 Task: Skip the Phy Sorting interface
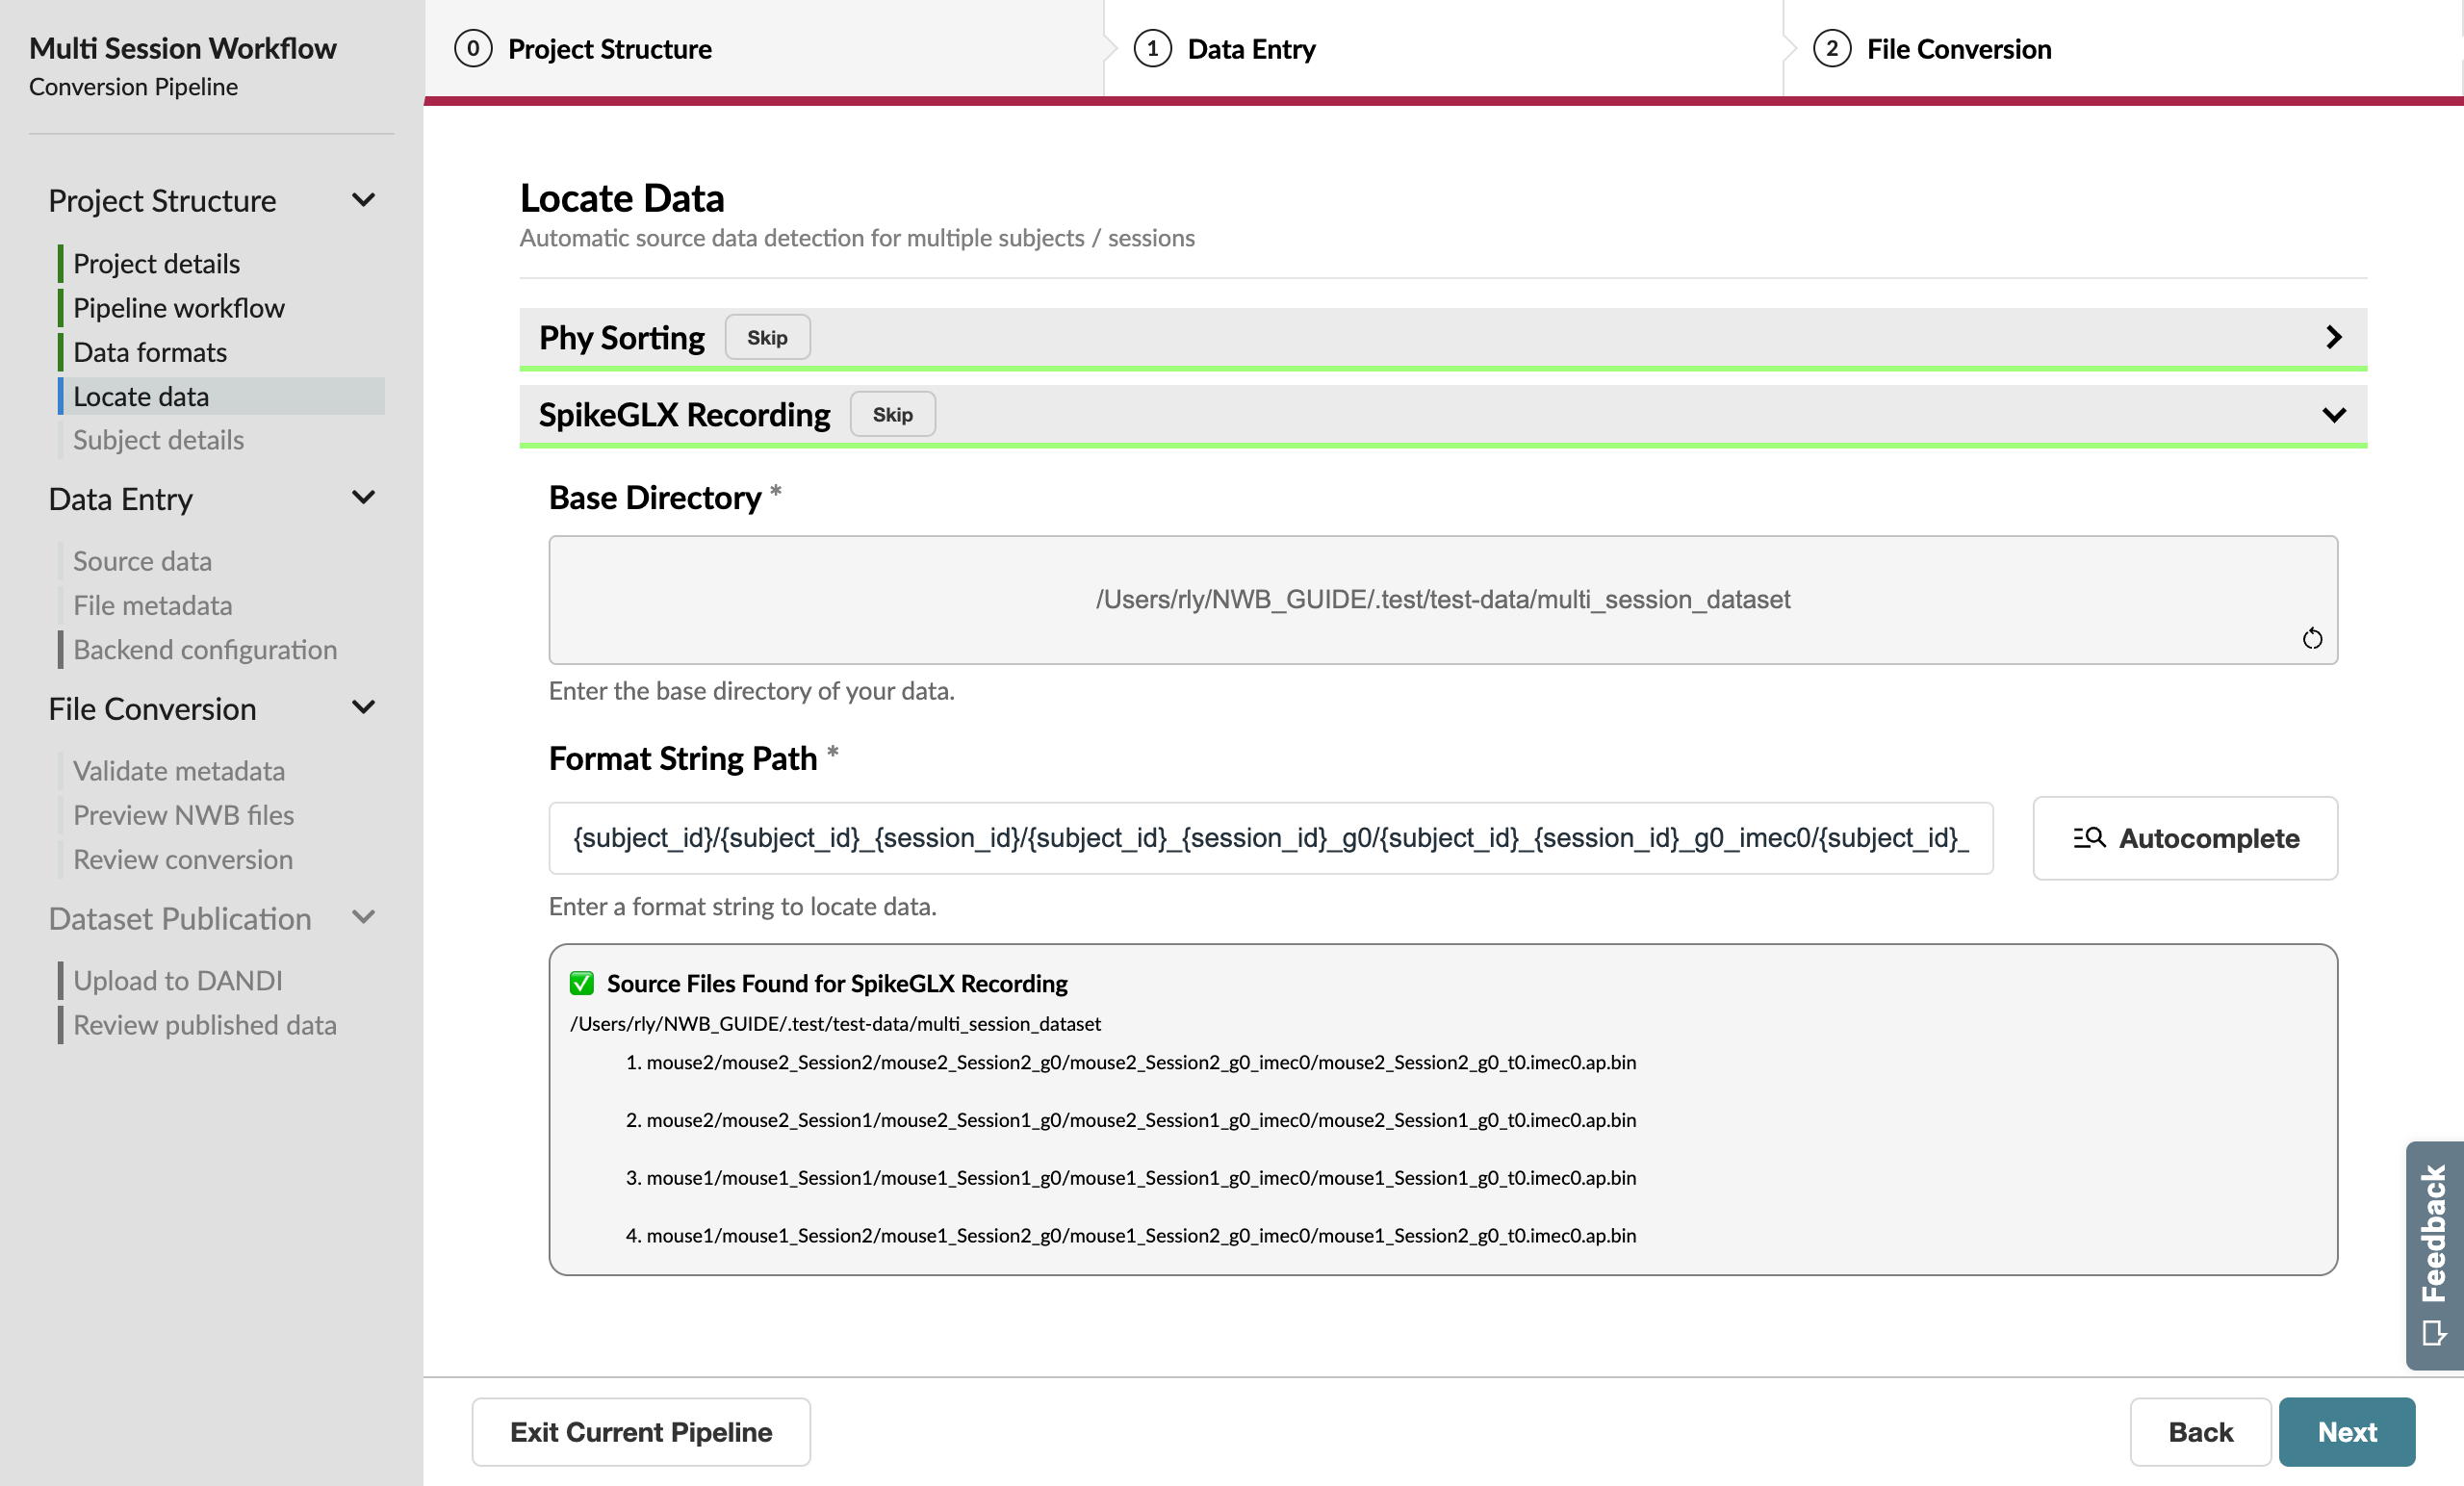point(767,337)
